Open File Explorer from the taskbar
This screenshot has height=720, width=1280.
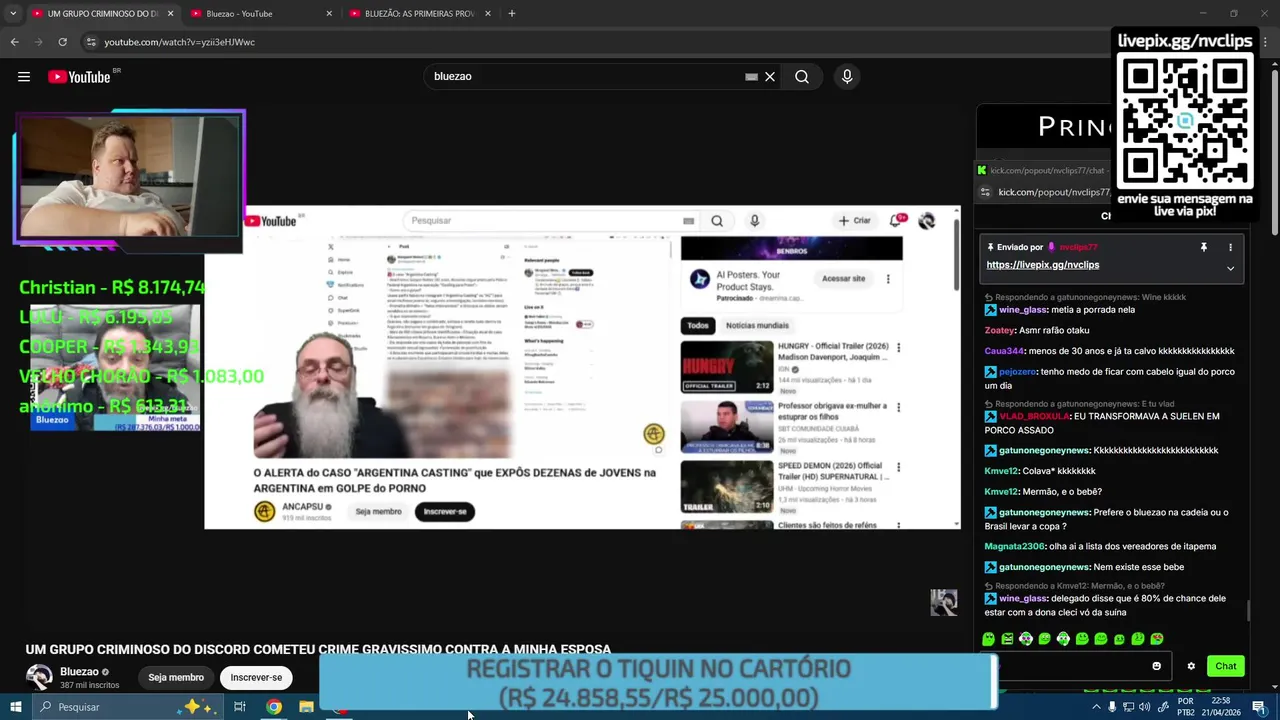point(306,707)
